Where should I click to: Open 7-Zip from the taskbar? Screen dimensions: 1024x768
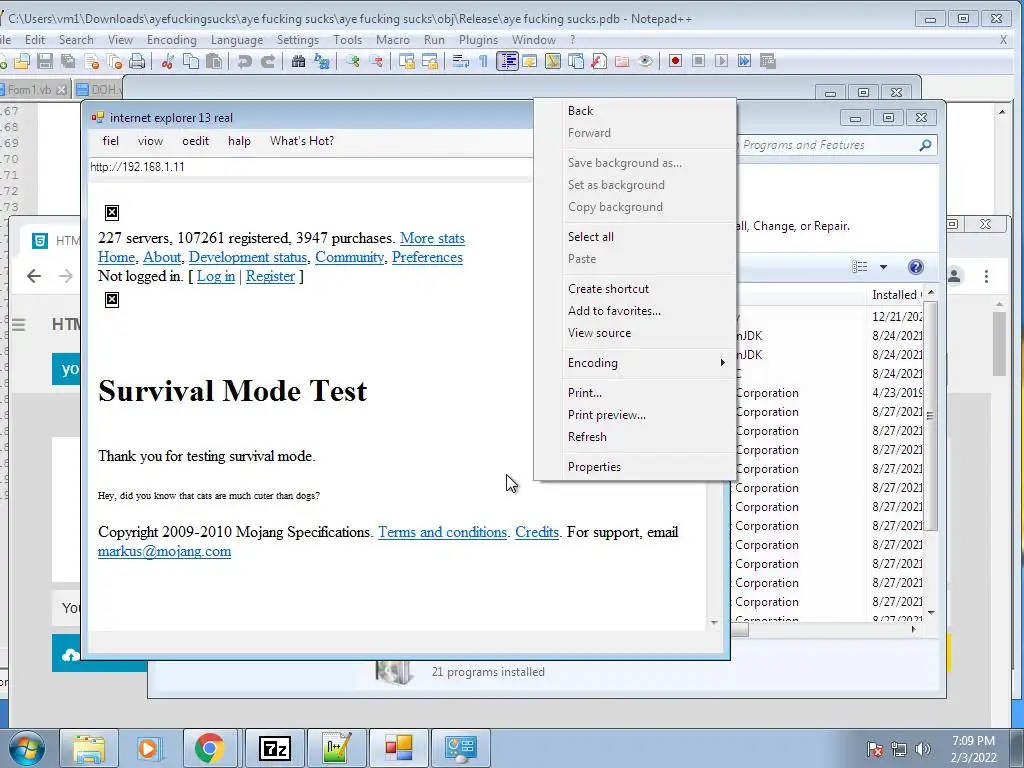pos(275,748)
